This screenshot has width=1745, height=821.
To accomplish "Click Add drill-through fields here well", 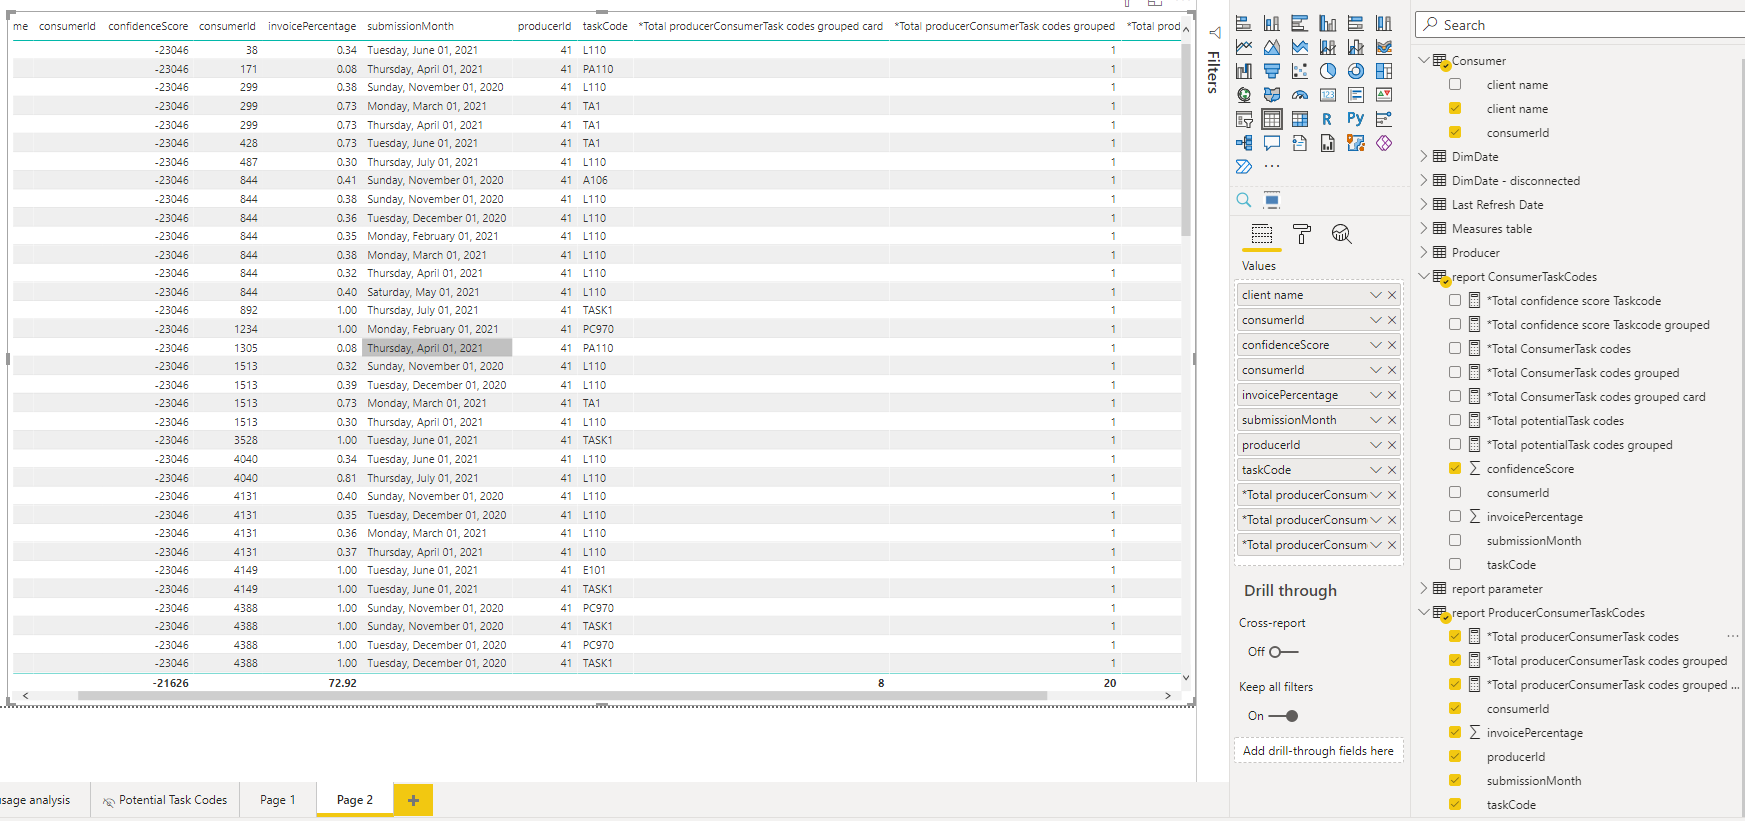I will coord(1318,751).
